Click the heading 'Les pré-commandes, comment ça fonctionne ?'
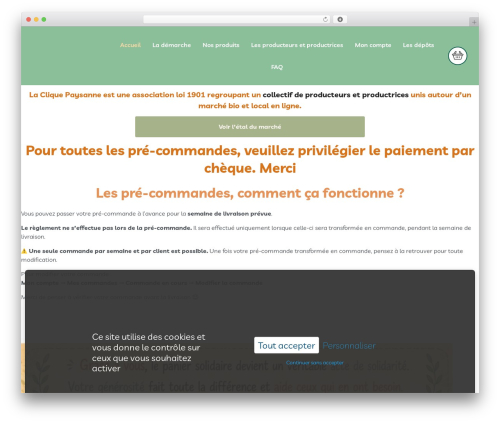The height and width of the screenshot is (423, 500). pyautogui.click(x=250, y=193)
